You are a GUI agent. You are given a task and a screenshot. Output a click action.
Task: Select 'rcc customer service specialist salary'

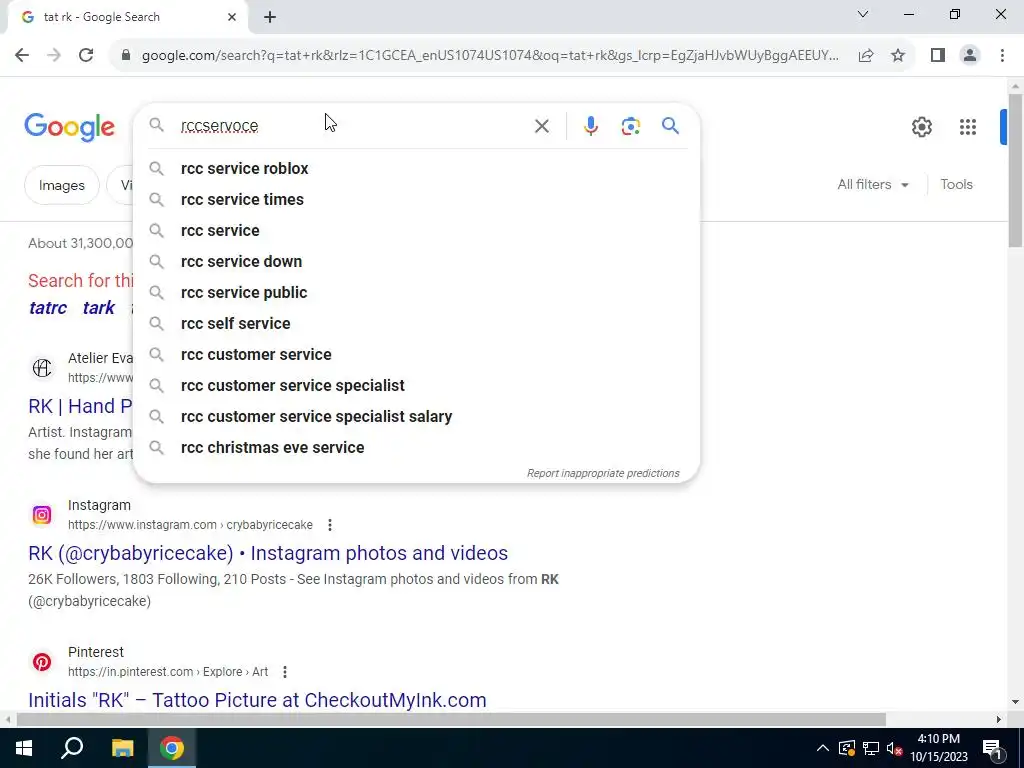(416, 417)
